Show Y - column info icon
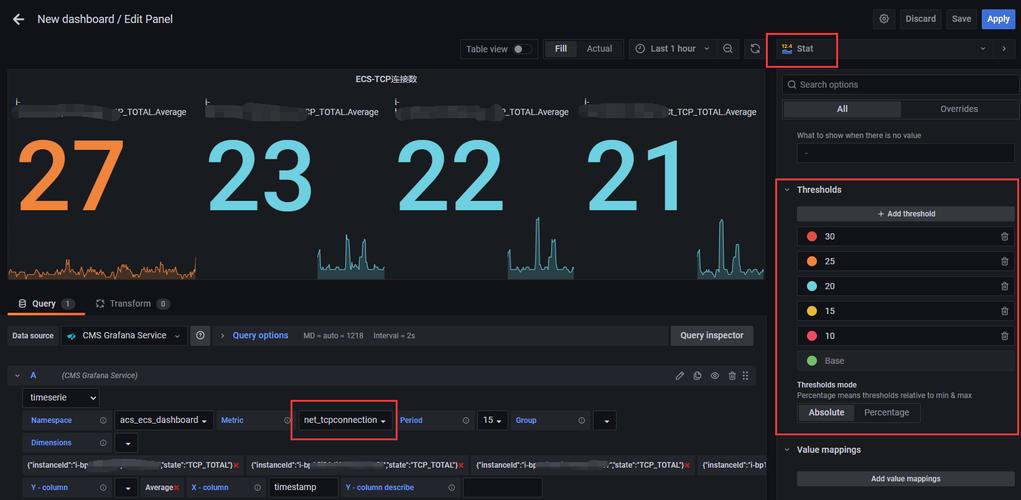 pos(103,488)
